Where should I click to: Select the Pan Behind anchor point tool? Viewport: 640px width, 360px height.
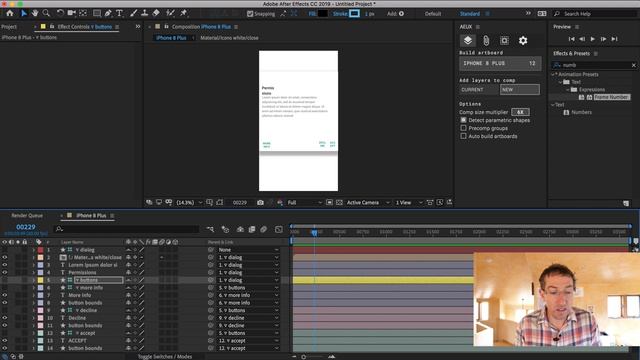[83, 13]
